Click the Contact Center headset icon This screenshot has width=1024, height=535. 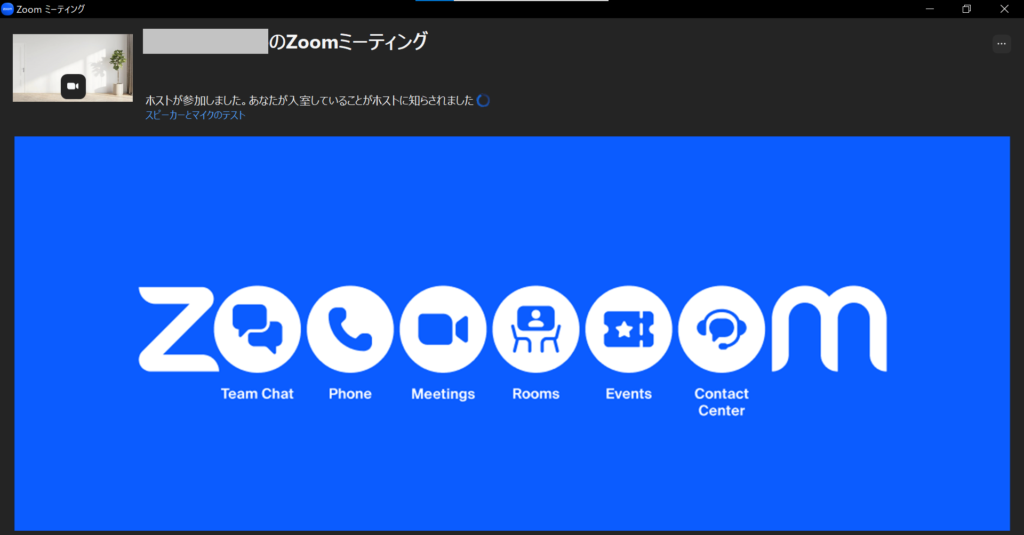[x=721, y=329]
